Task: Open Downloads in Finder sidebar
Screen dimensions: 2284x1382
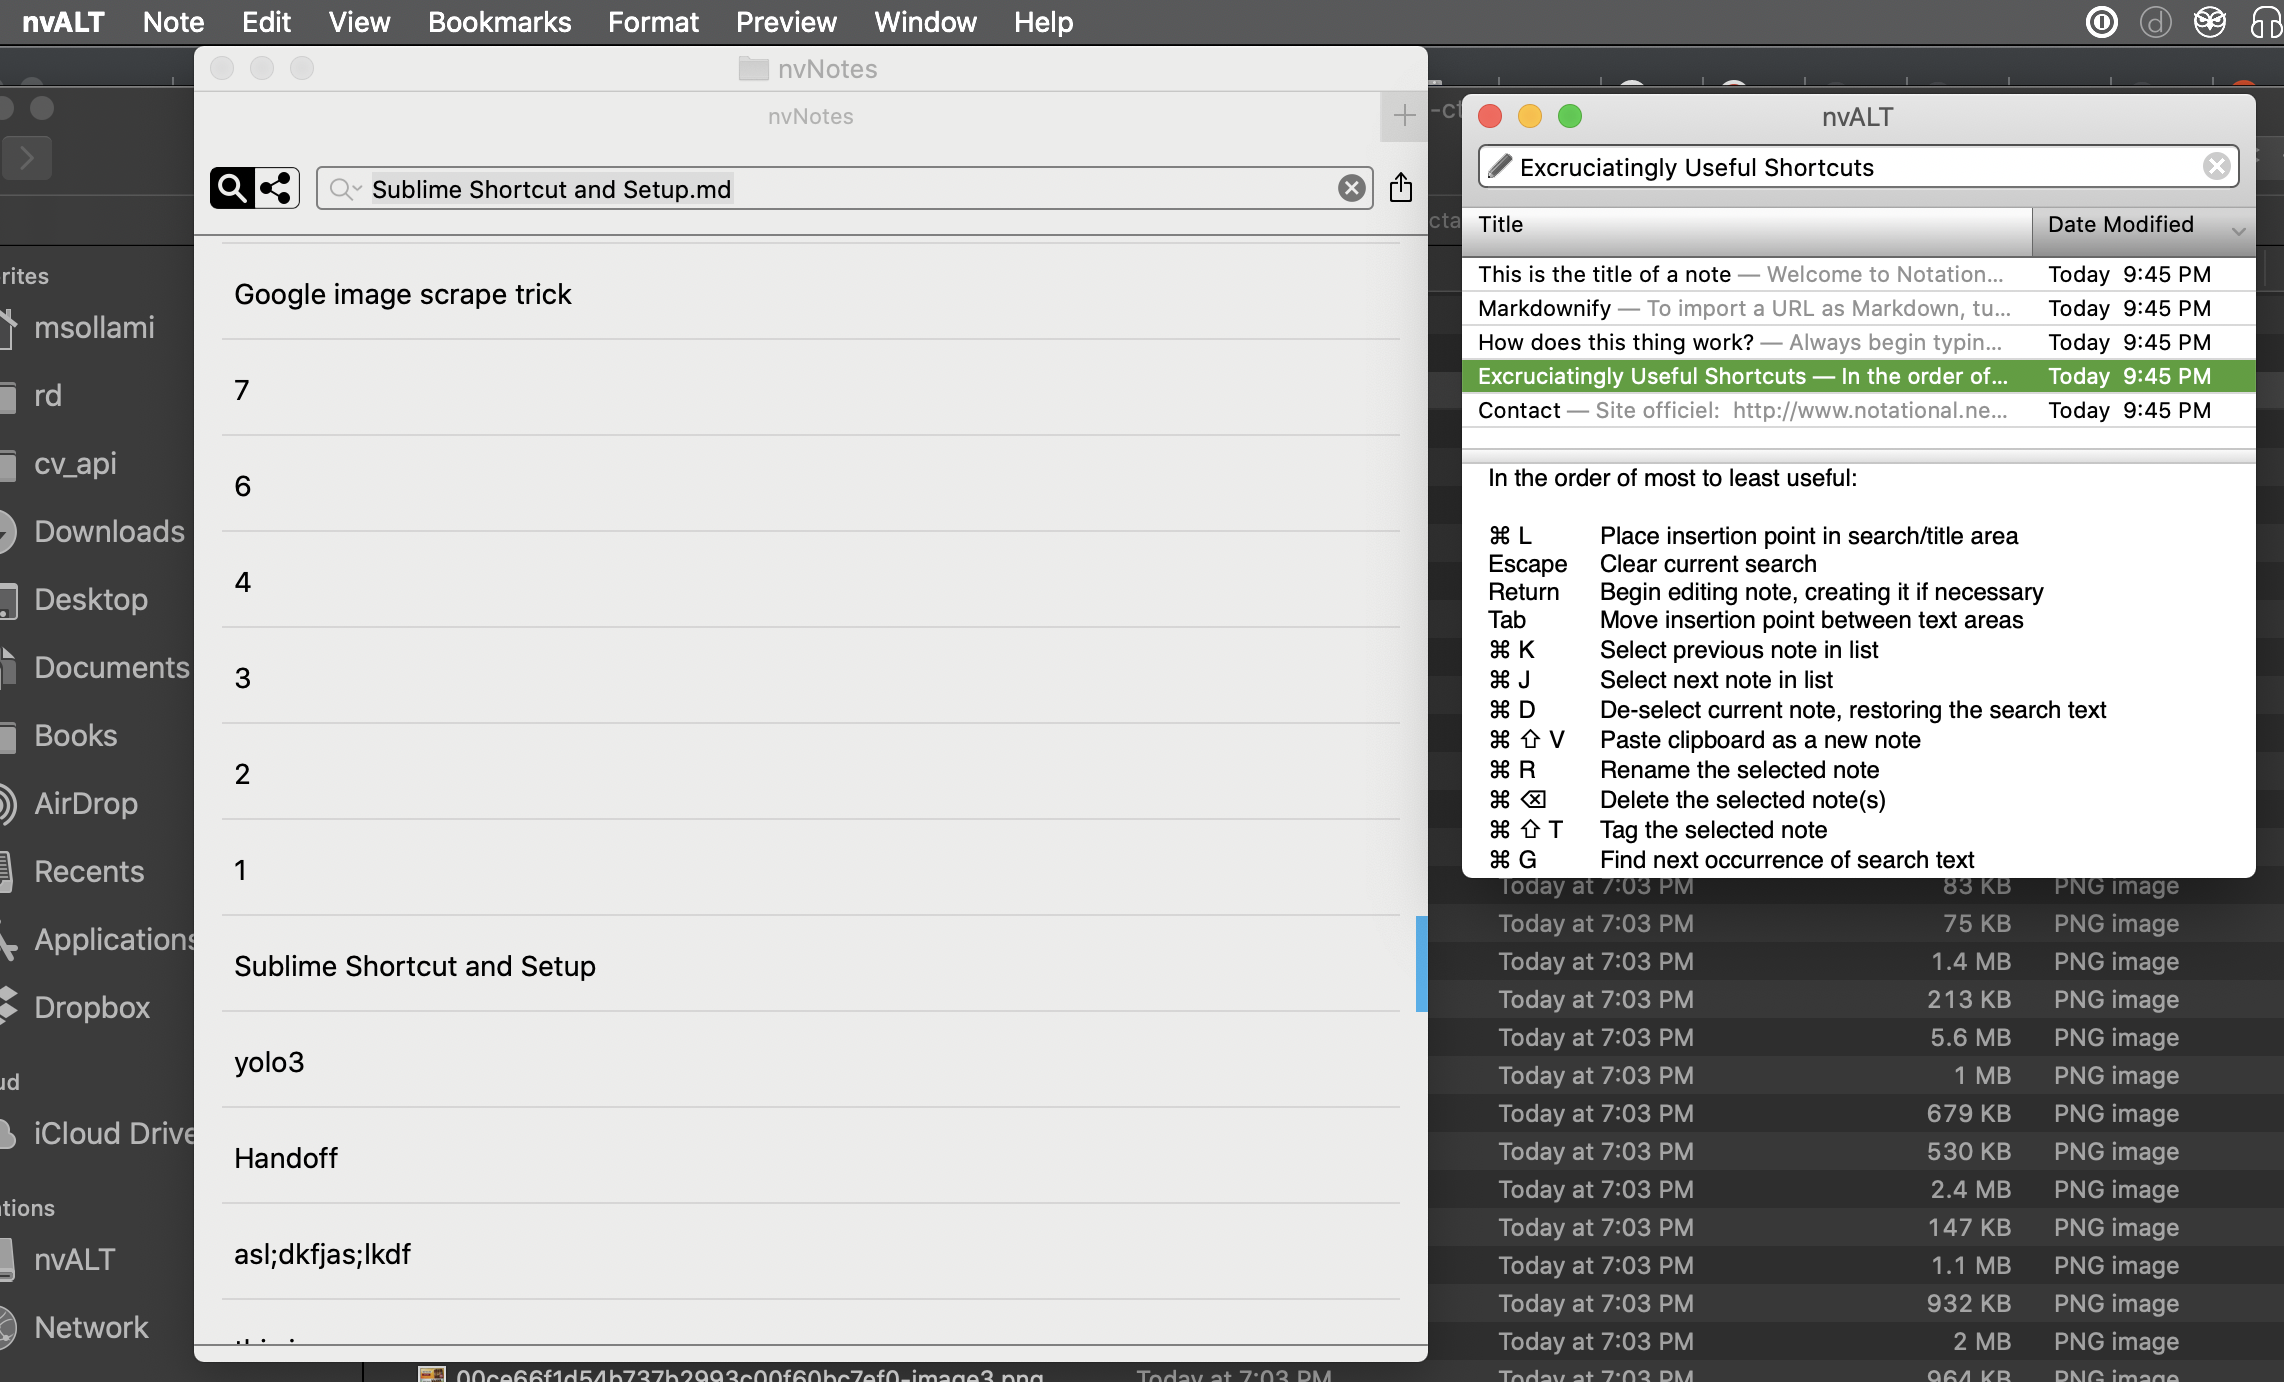Action: tap(109, 531)
